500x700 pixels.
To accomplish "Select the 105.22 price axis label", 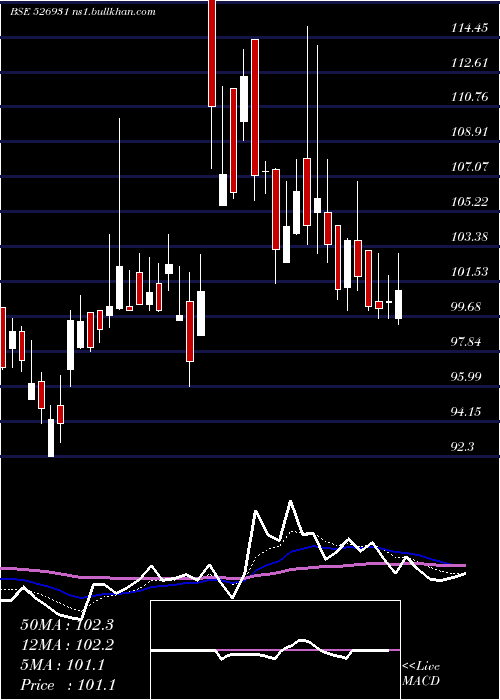I will [470, 202].
